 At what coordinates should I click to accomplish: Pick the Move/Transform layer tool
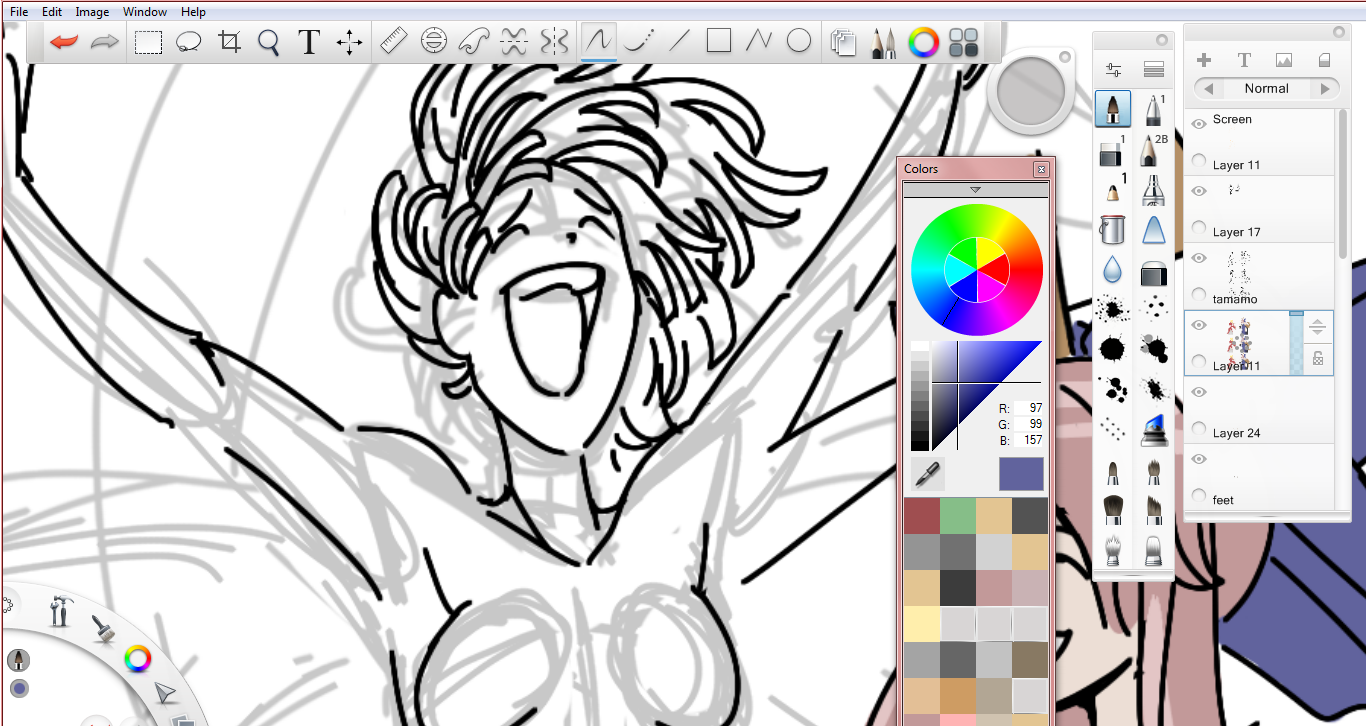coord(349,42)
